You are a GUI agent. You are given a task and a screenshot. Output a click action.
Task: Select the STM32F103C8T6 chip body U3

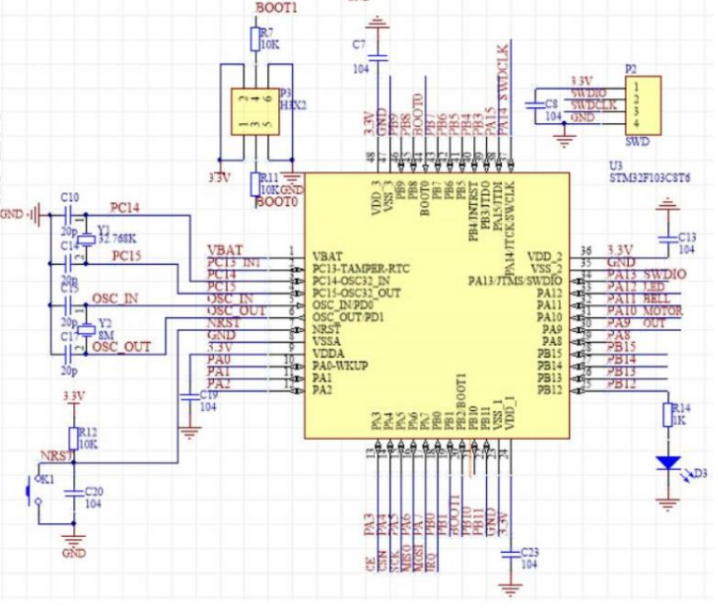click(437, 305)
